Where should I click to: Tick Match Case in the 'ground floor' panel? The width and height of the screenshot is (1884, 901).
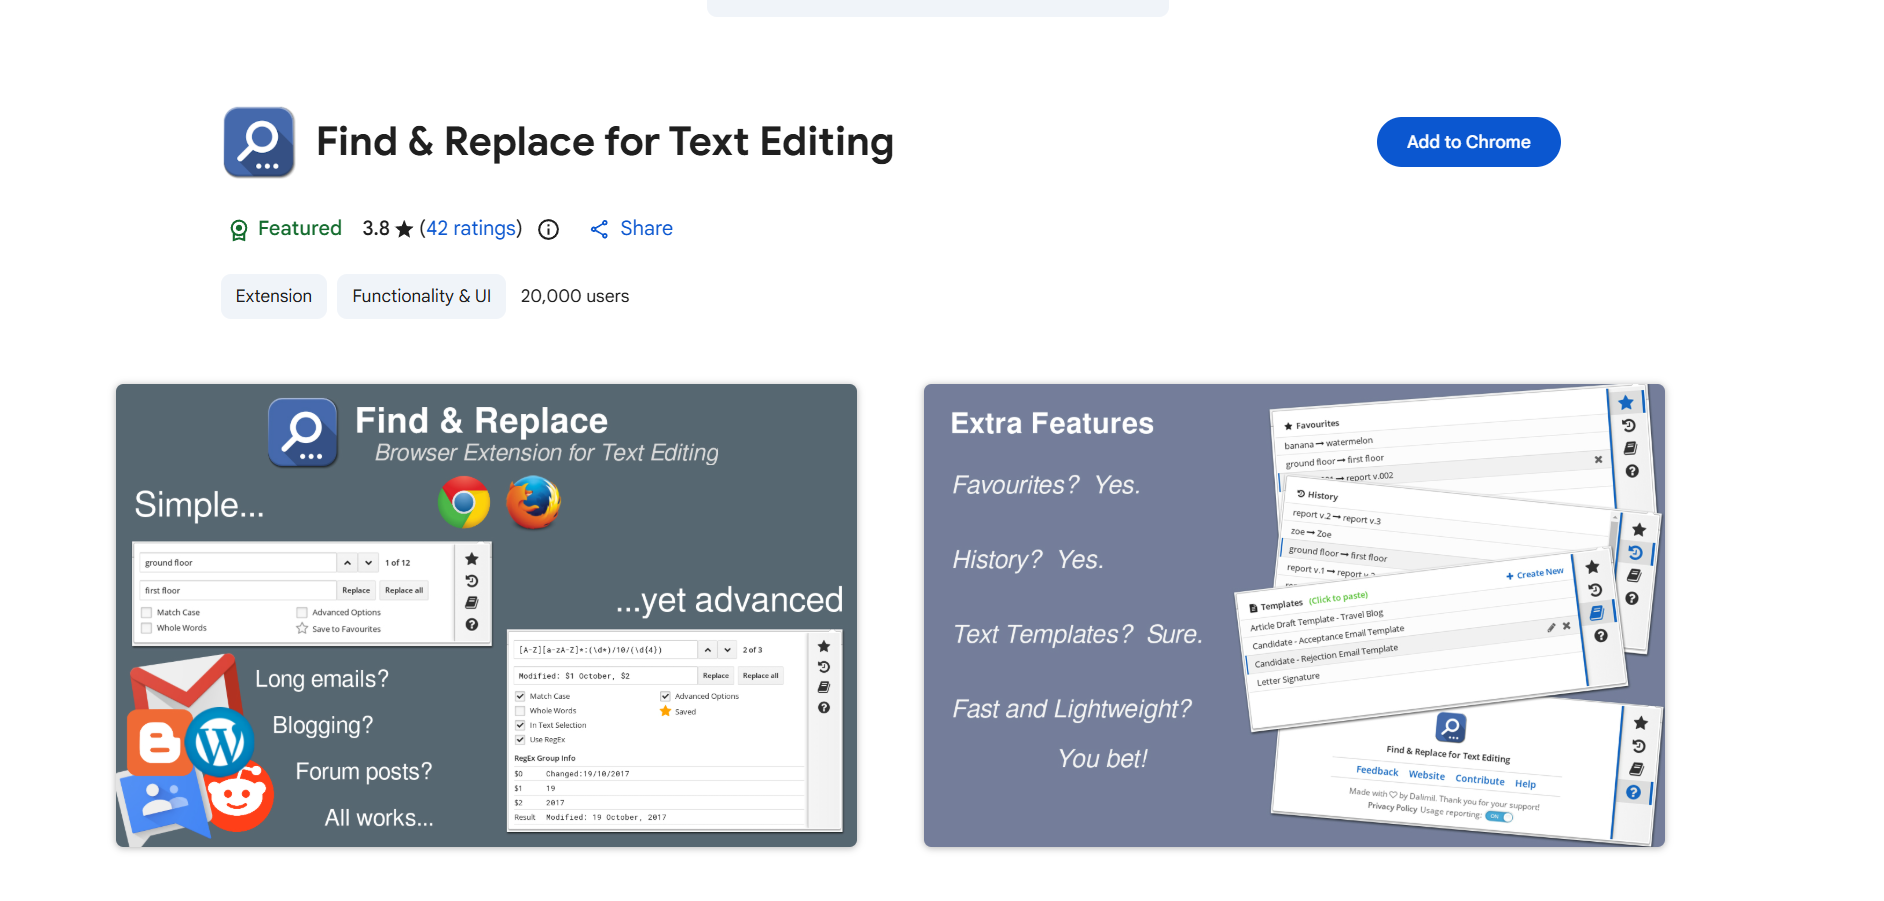[x=147, y=613]
